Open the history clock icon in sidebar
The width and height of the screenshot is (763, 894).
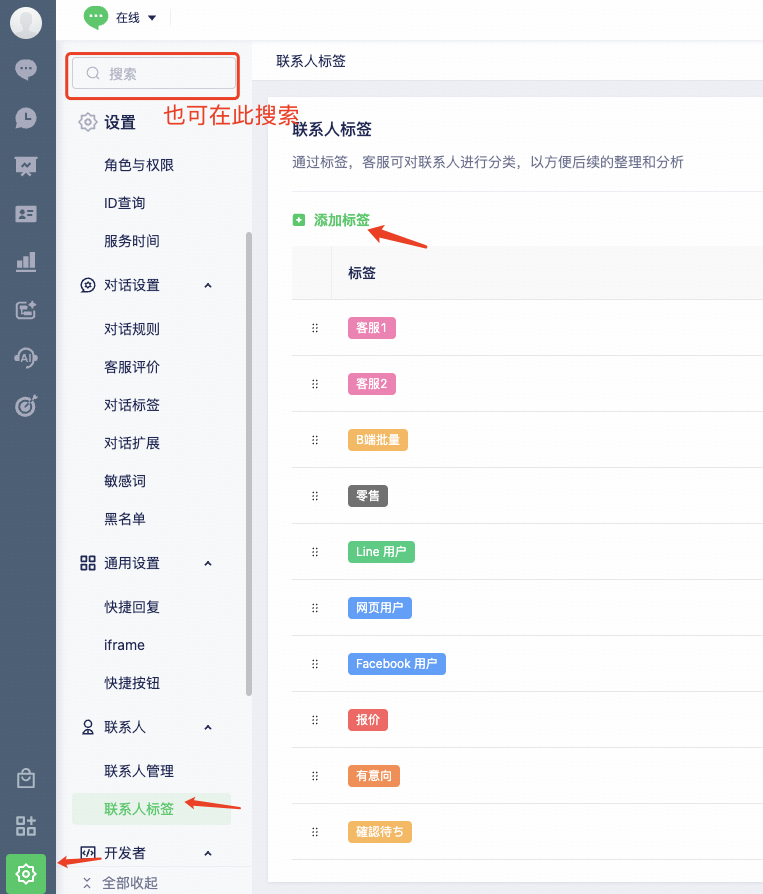tap(26, 118)
